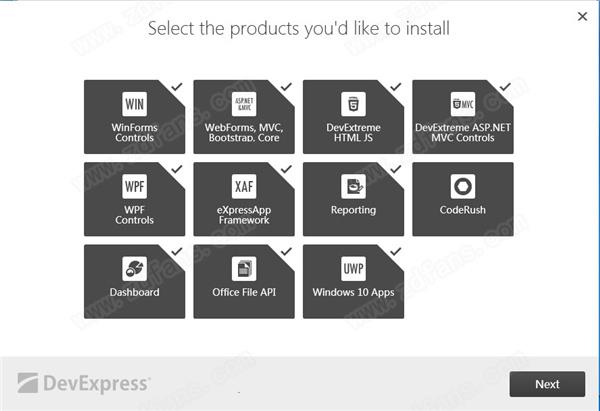Close the installer window
This screenshot has width=600, height=411.
[582, 16]
